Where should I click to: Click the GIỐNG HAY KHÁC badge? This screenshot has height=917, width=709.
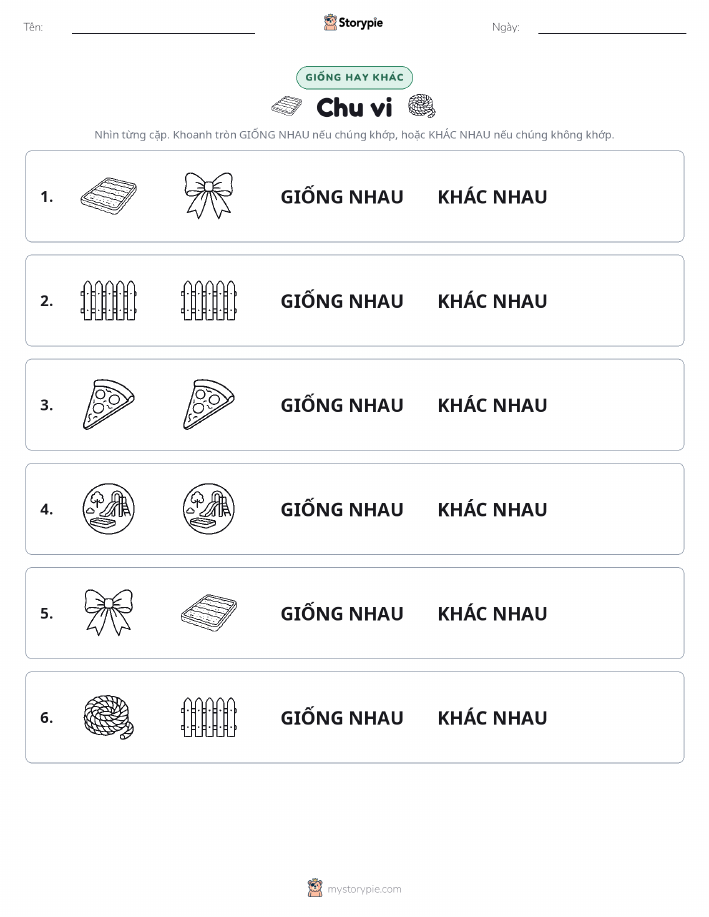(x=354, y=77)
